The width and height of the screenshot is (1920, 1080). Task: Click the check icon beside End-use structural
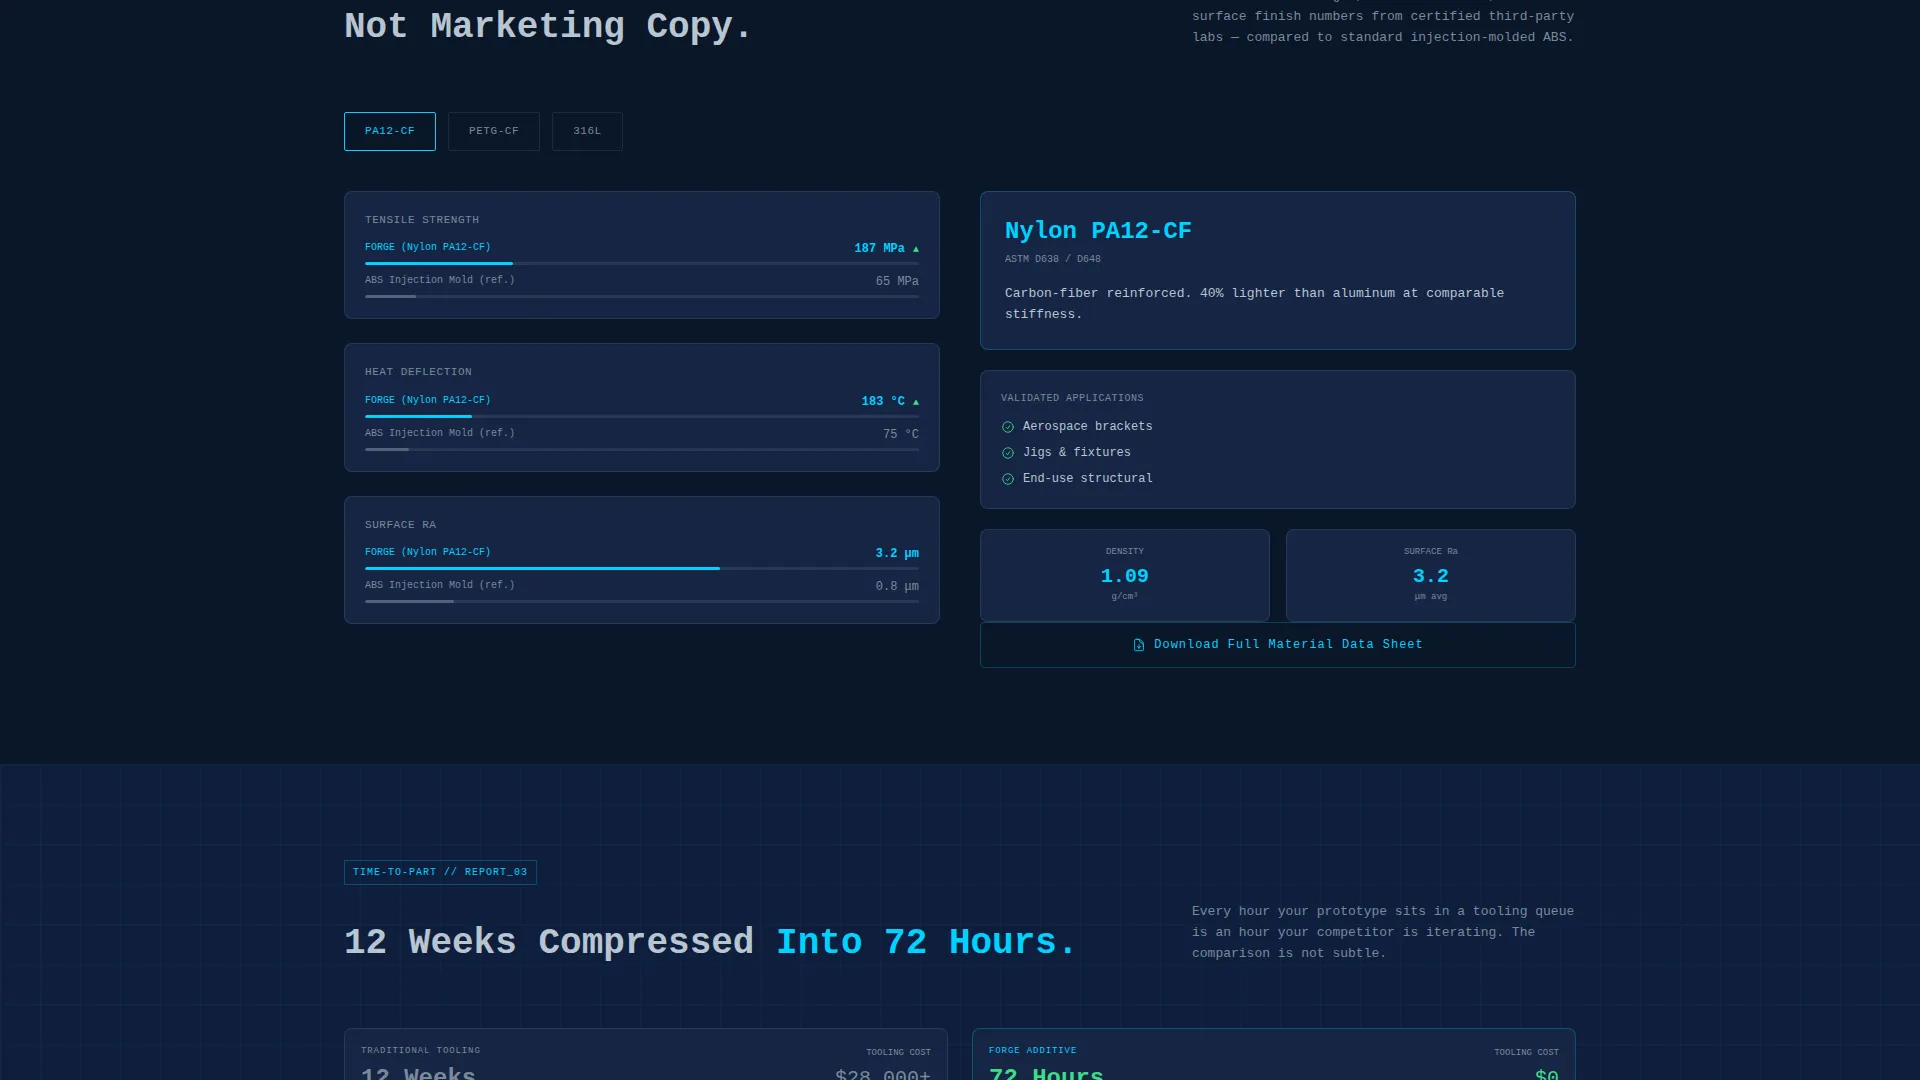[1008, 479]
